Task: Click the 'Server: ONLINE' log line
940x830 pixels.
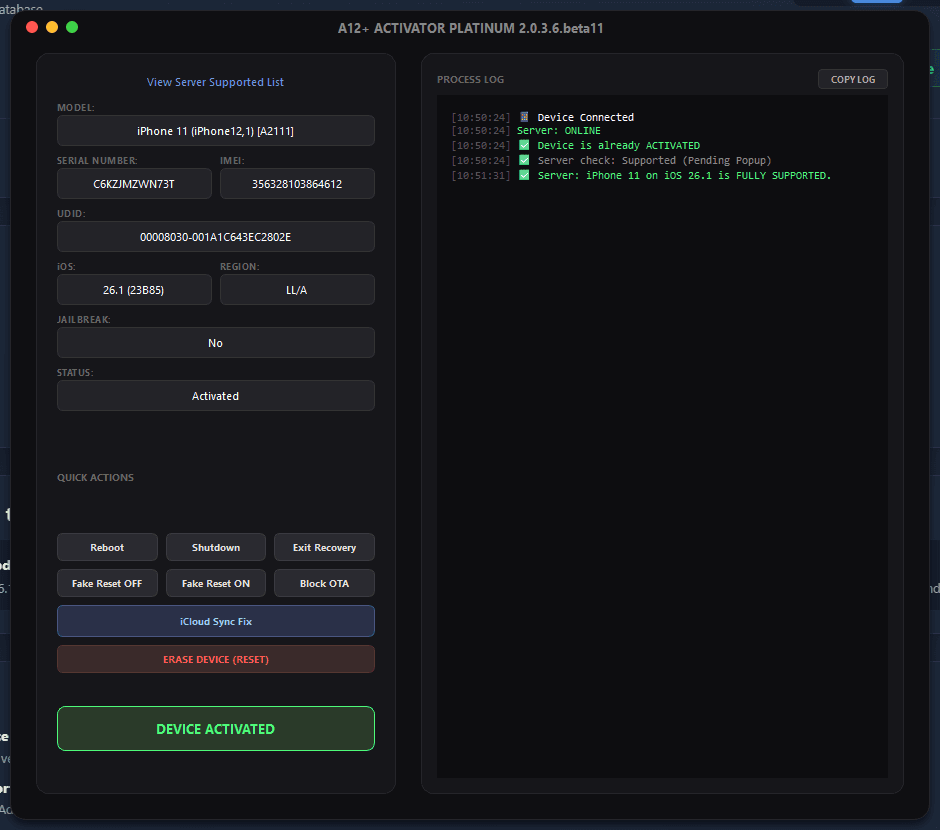Action: [x=558, y=131]
